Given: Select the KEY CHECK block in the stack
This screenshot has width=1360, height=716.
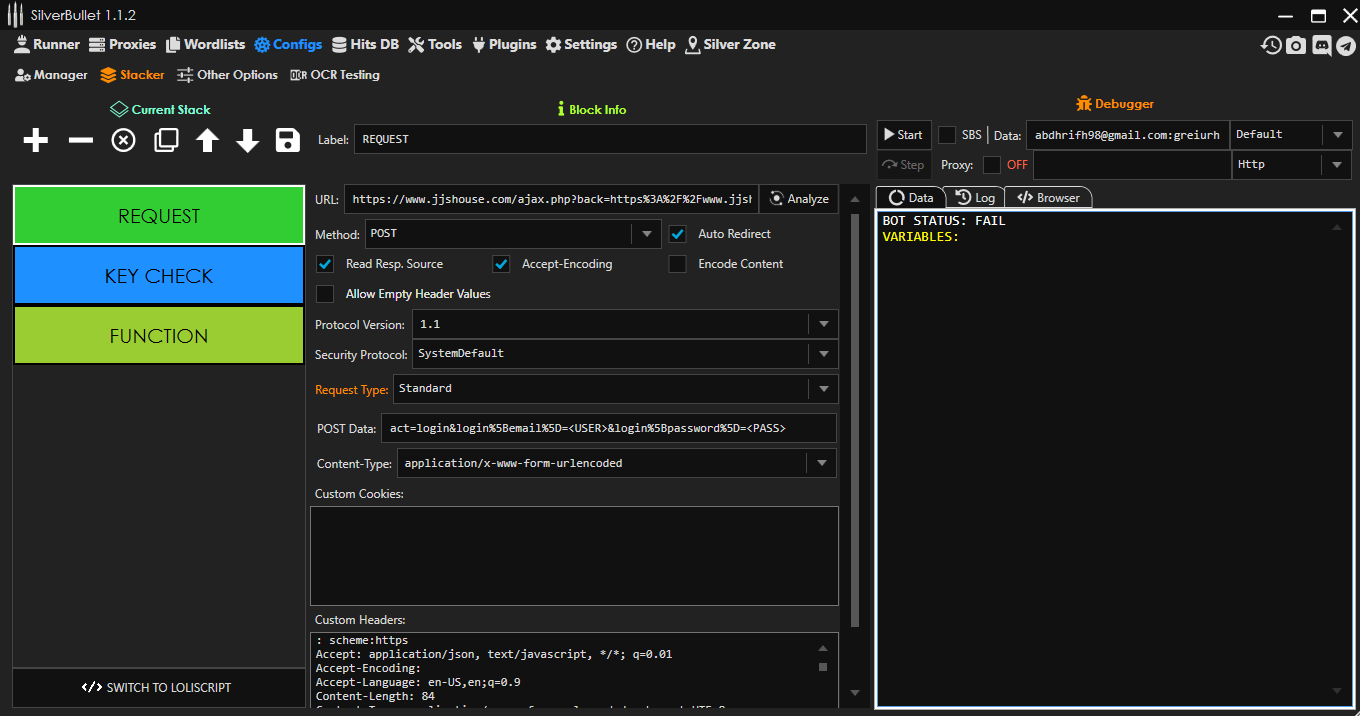Looking at the screenshot, I should [159, 276].
